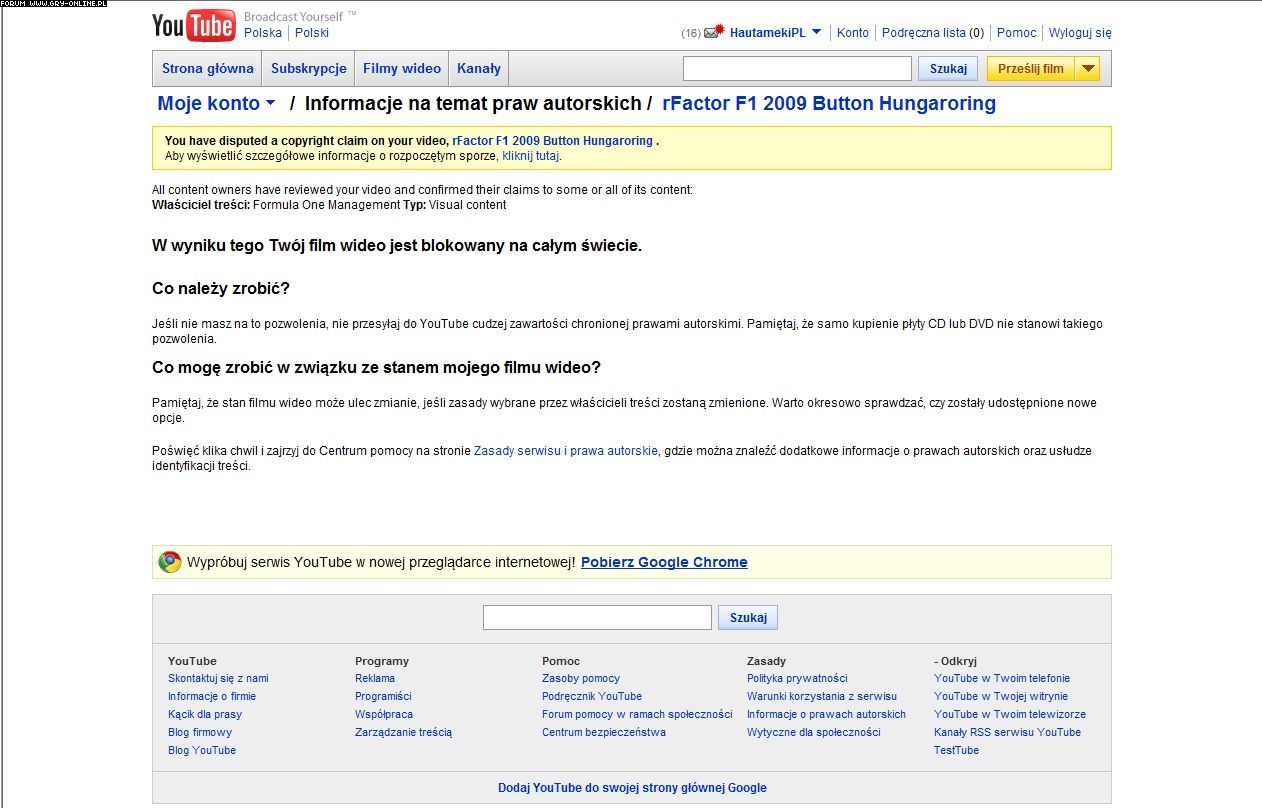Select the Polski language link

[312, 33]
